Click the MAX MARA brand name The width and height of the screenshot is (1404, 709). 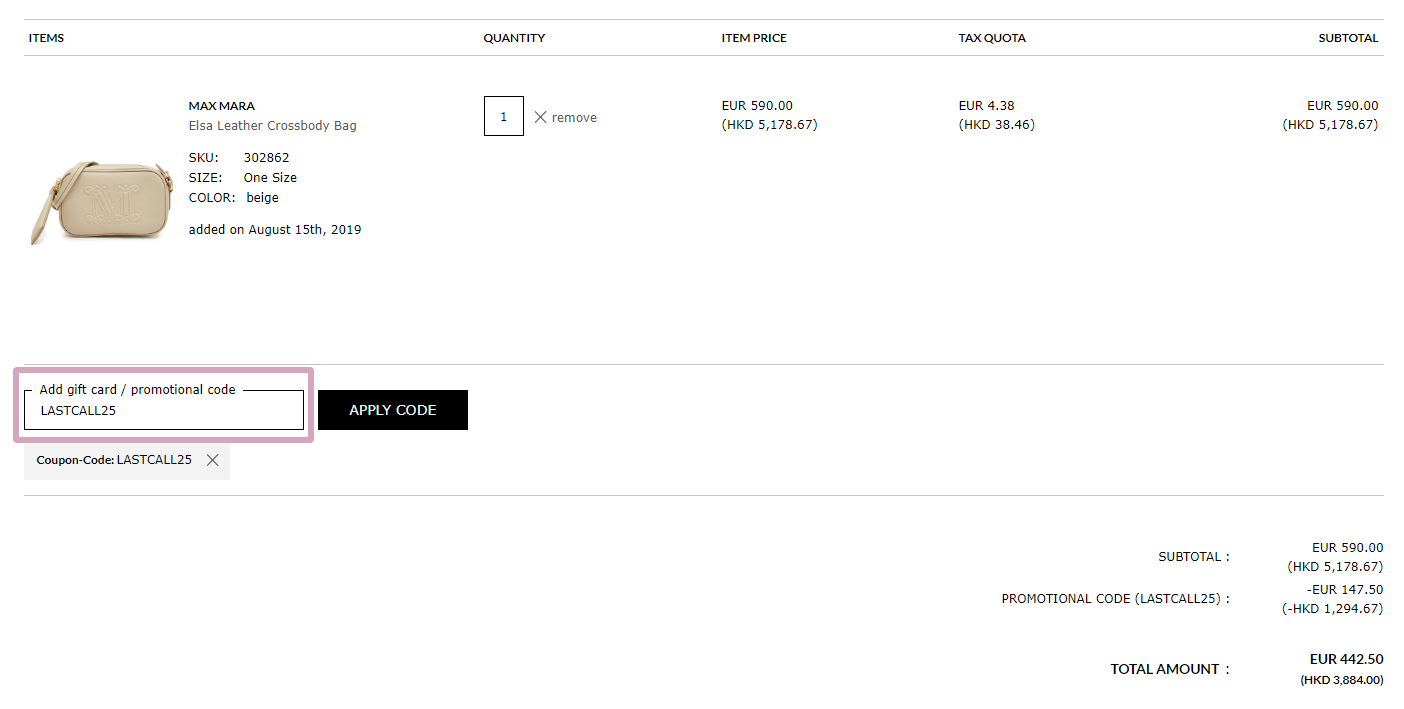pyautogui.click(x=222, y=106)
